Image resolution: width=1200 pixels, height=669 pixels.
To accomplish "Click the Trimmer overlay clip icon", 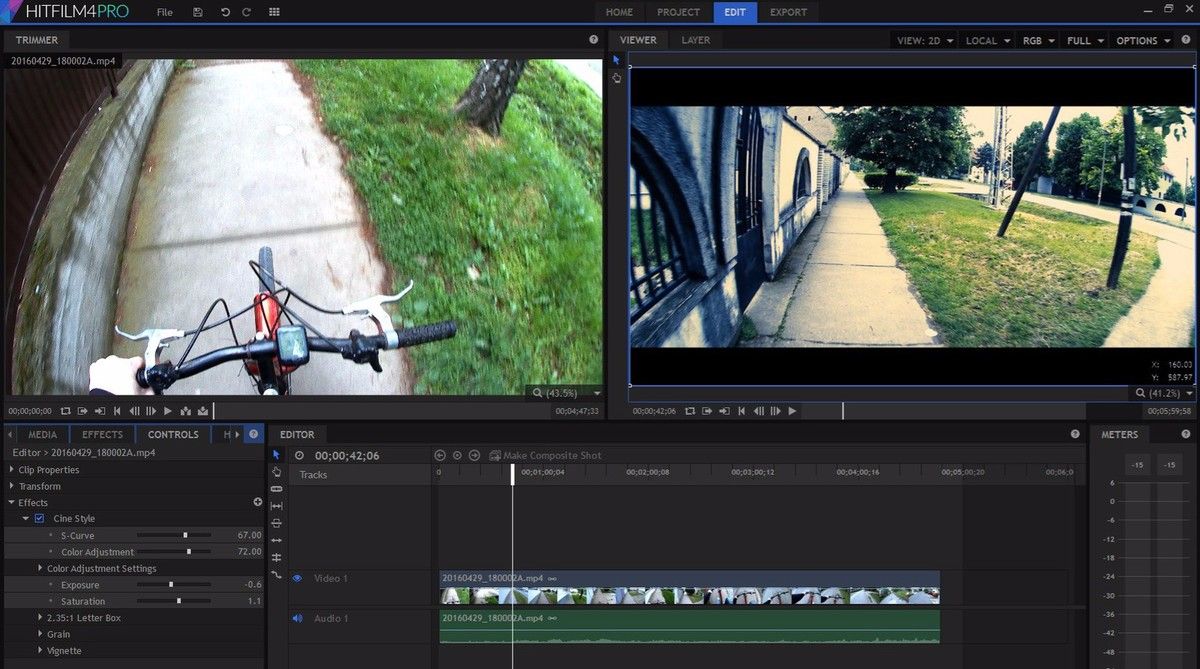I will pos(203,411).
